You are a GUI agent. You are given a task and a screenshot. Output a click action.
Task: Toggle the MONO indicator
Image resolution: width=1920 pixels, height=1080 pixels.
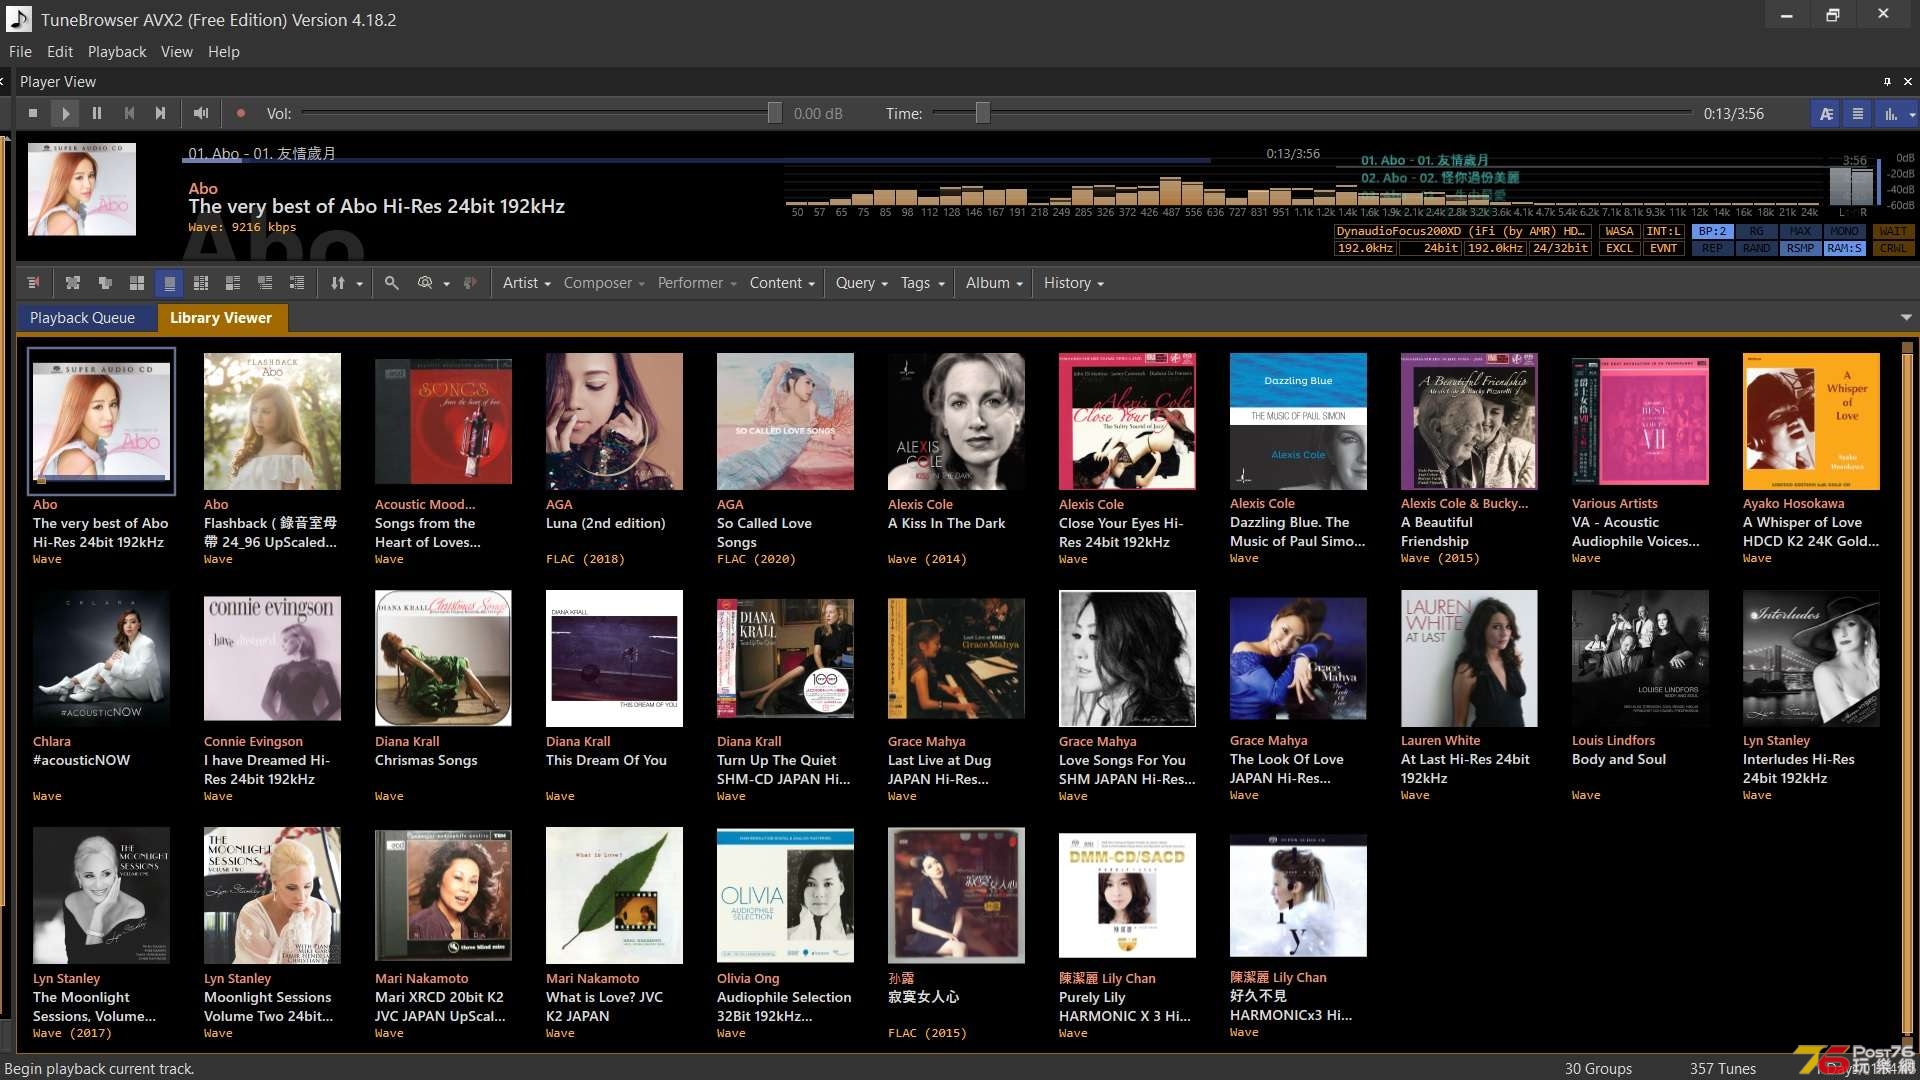1844,231
